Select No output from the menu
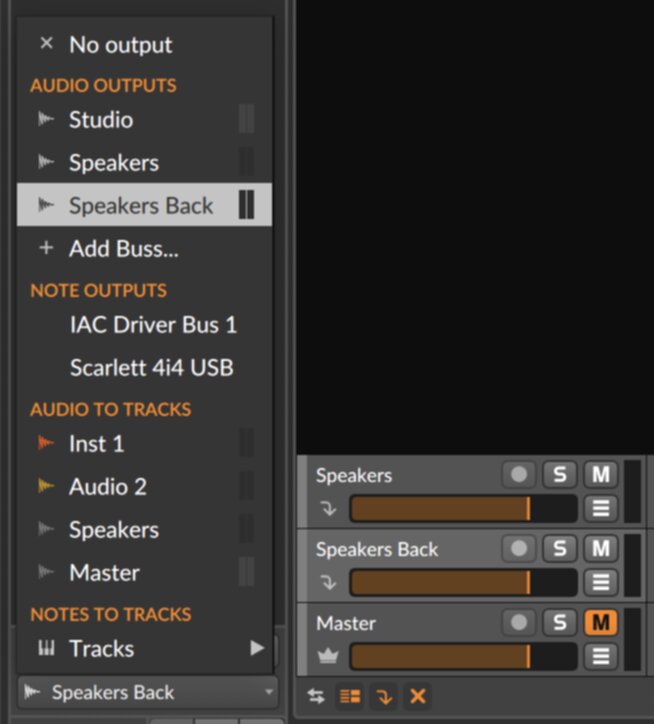Screen dimensions: 654x724 click(x=145, y=45)
